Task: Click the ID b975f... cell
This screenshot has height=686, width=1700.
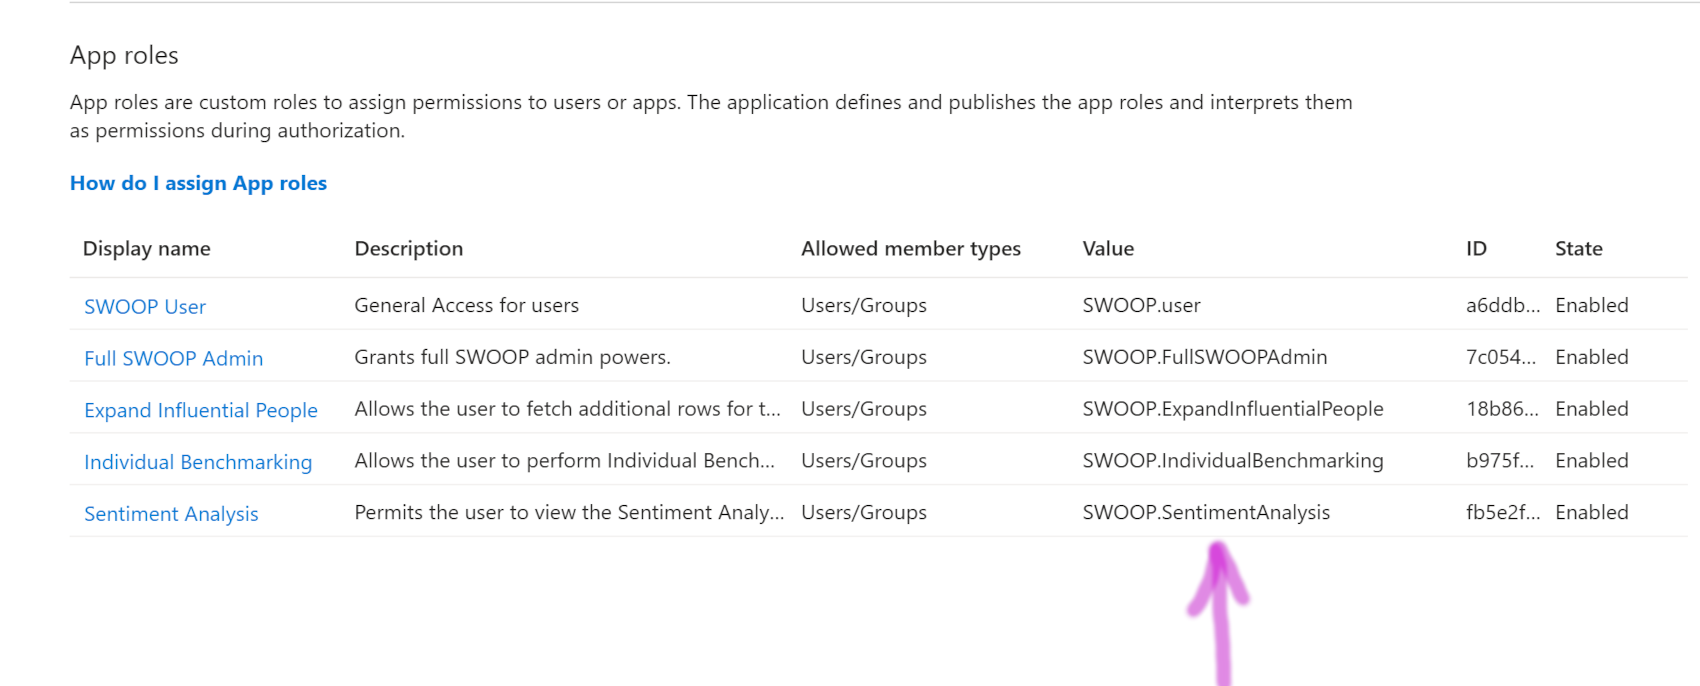Action: pos(1500,461)
